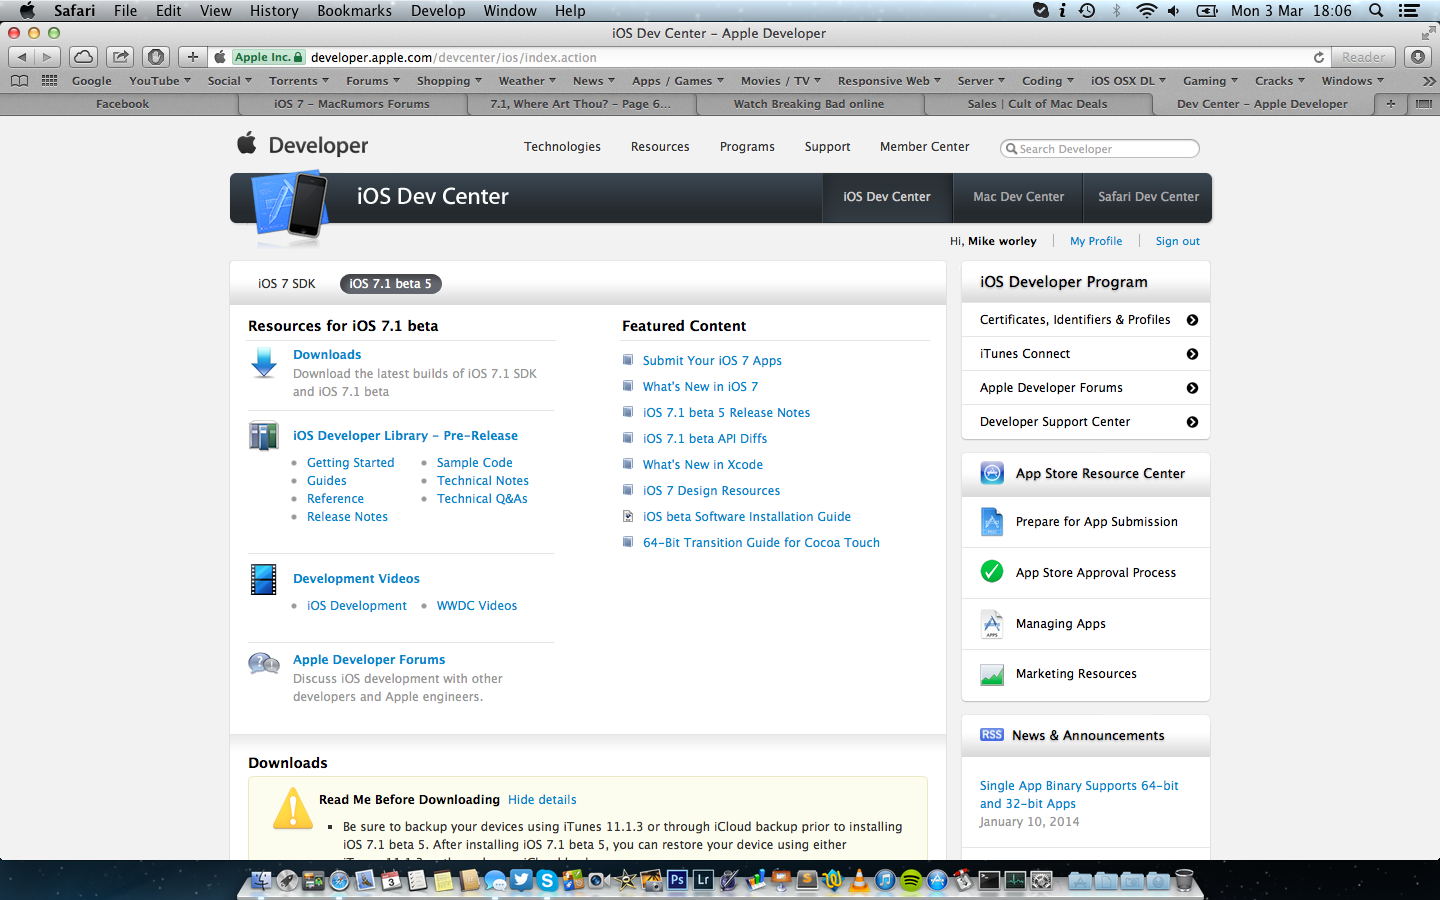Image resolution: width=1440 pixels, height=900 pixels.
Task: Open the Coding bookmarks dropdown
Action: click(x=1046, y=80)
